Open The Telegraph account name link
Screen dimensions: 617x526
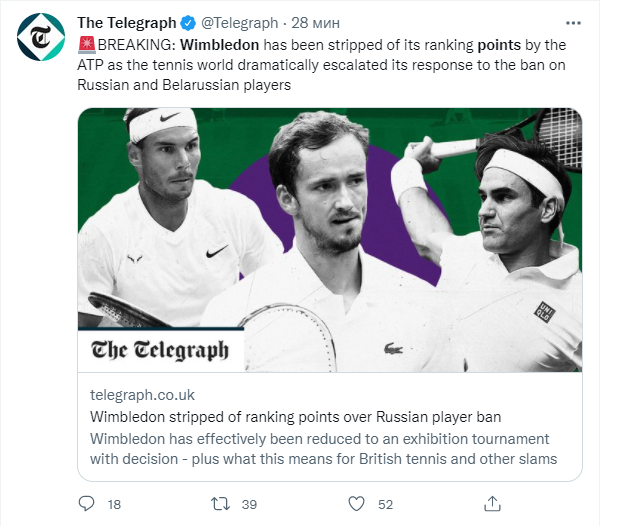[127, 22]
